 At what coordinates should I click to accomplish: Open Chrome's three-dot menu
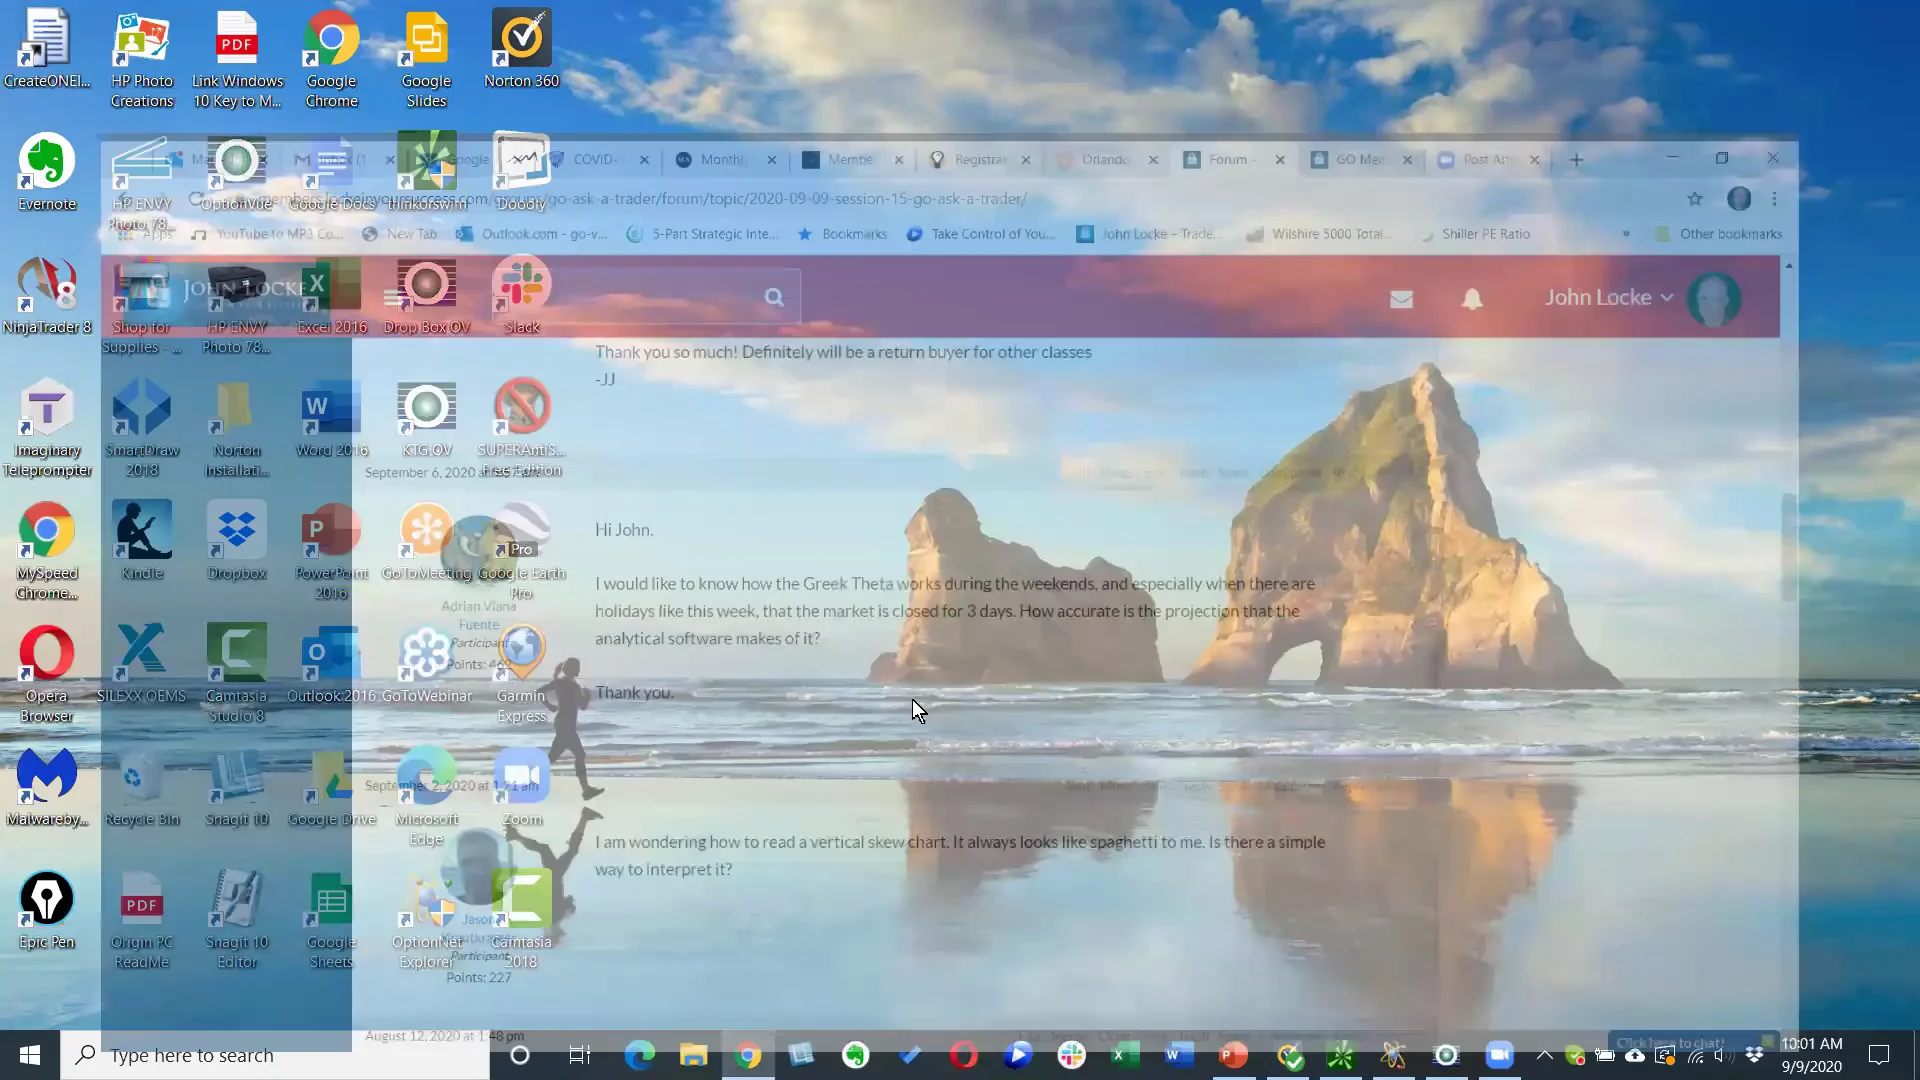tap(1774, 199)
